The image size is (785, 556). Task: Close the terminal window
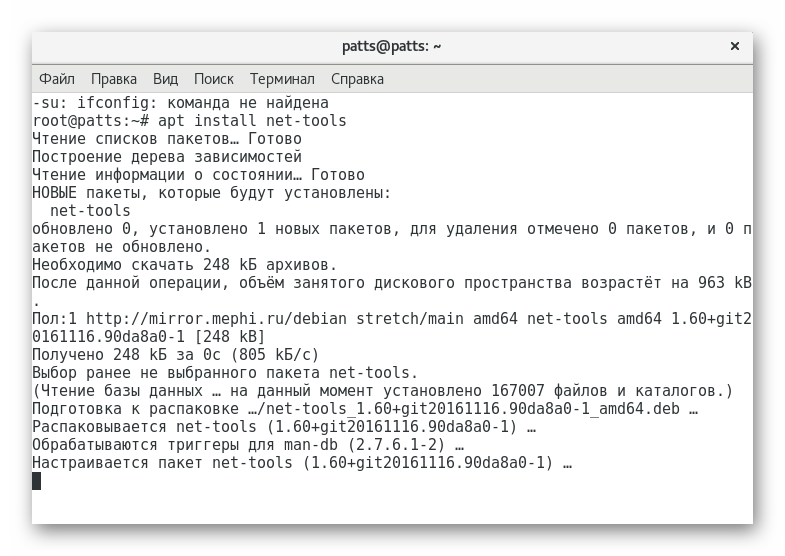(734, 46)
